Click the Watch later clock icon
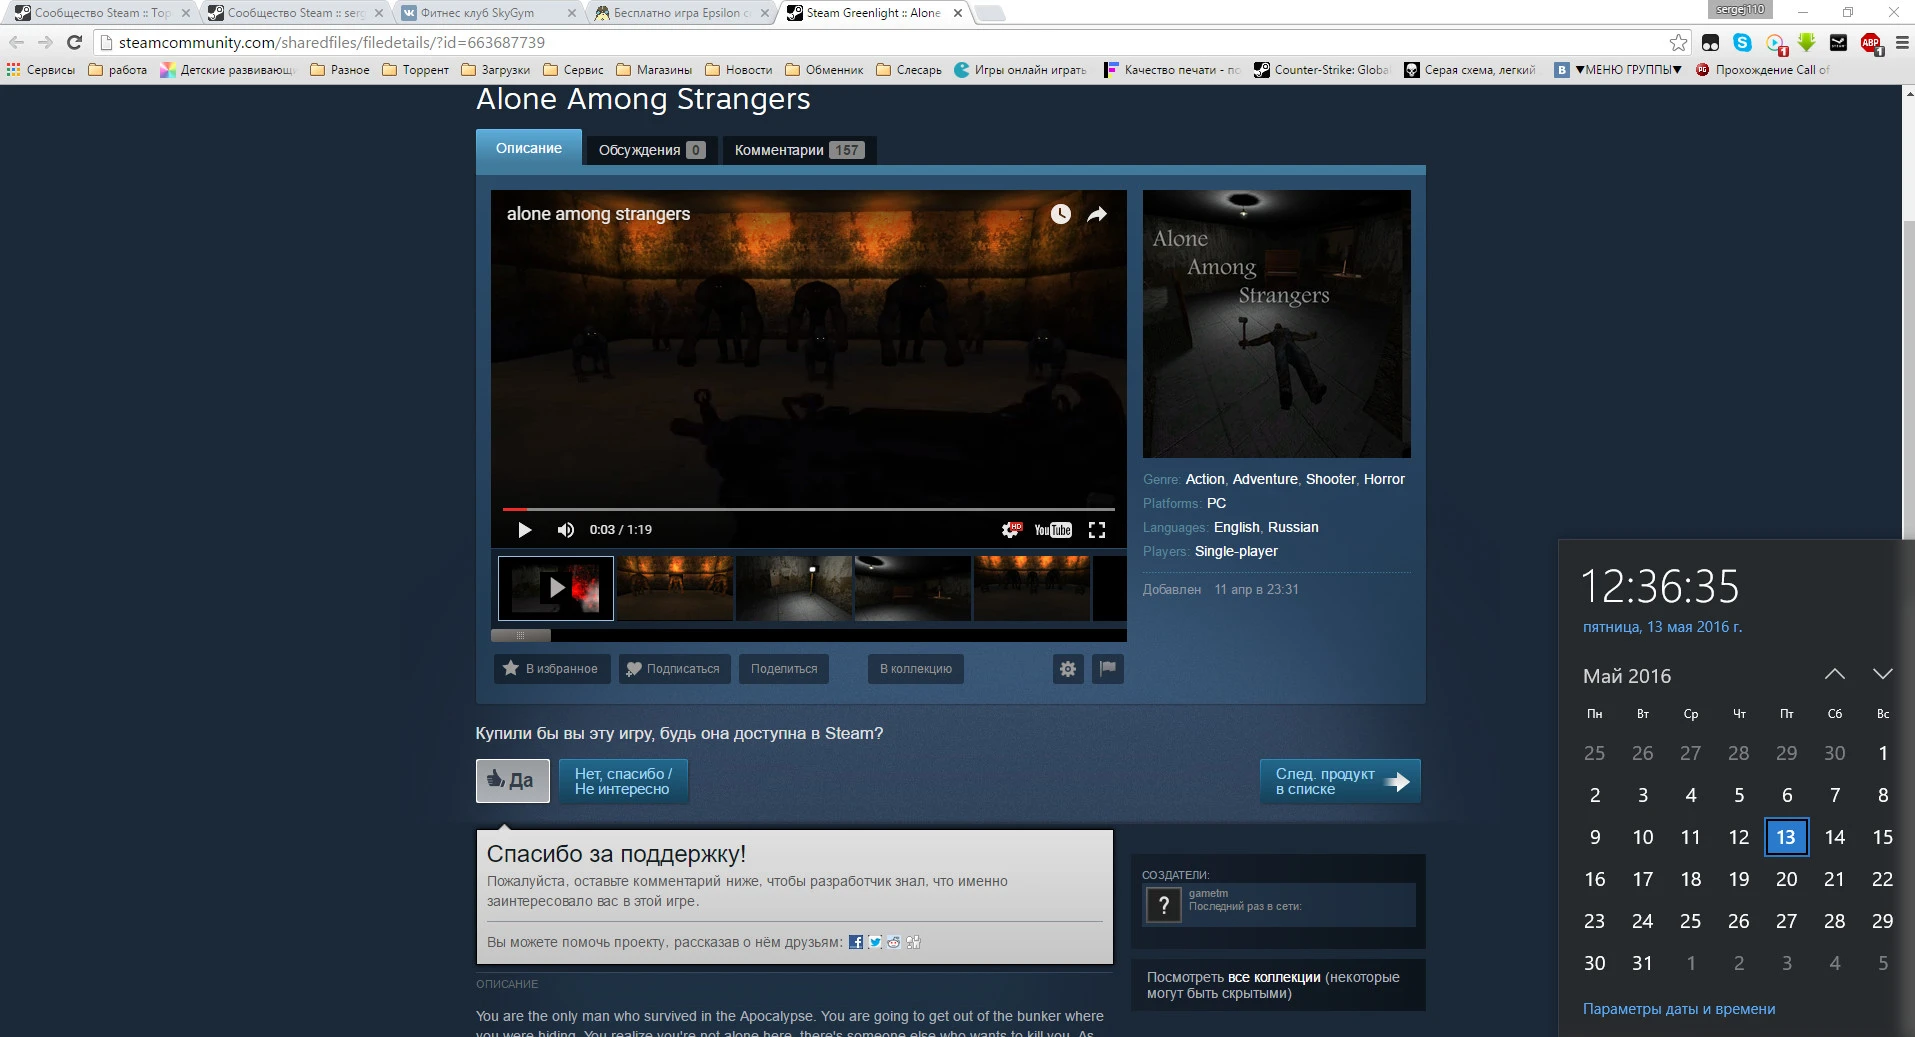The width and height of the screenshot is (1915, 1037). (1061, 214)
